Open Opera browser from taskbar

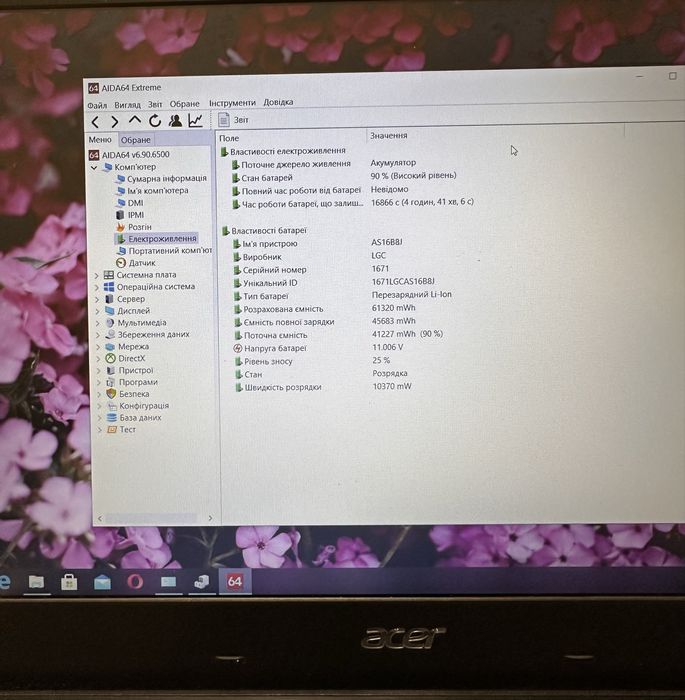135,582
